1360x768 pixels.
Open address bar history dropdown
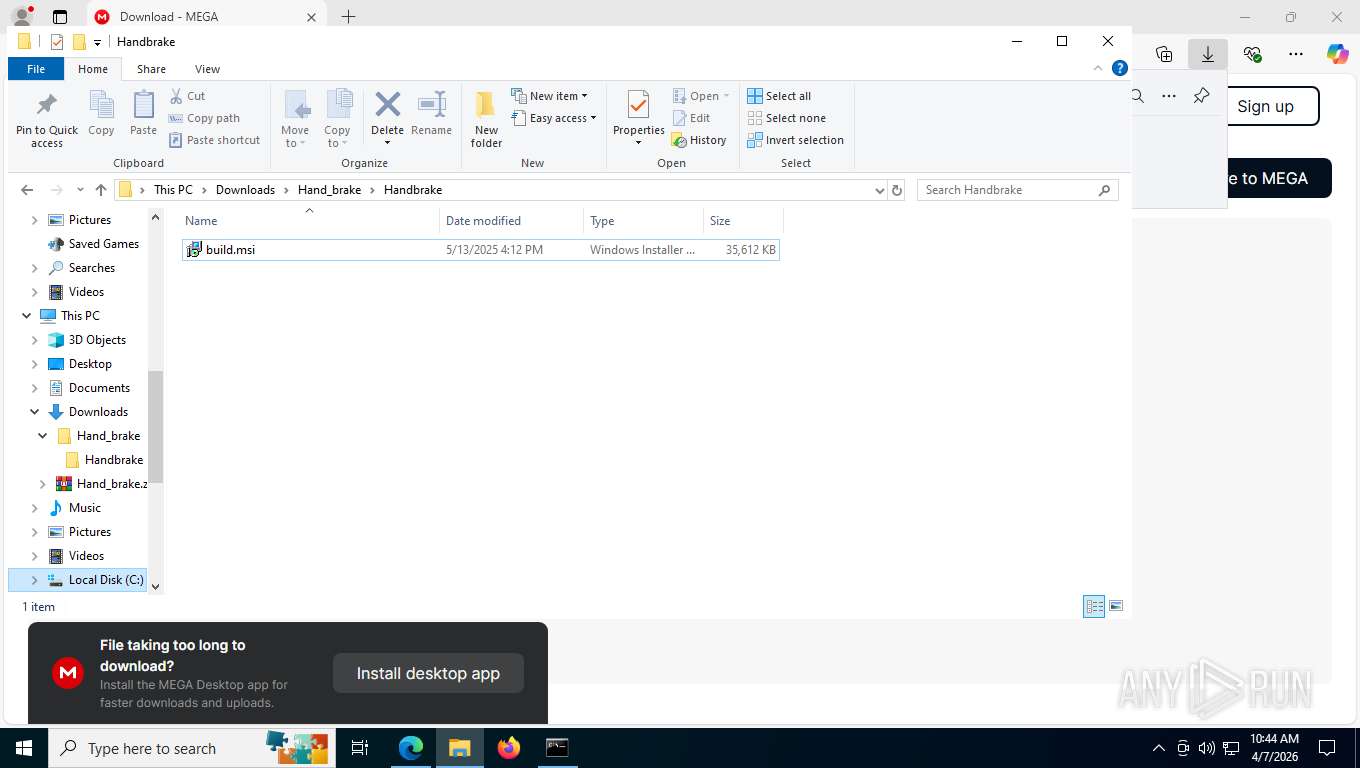880,190
